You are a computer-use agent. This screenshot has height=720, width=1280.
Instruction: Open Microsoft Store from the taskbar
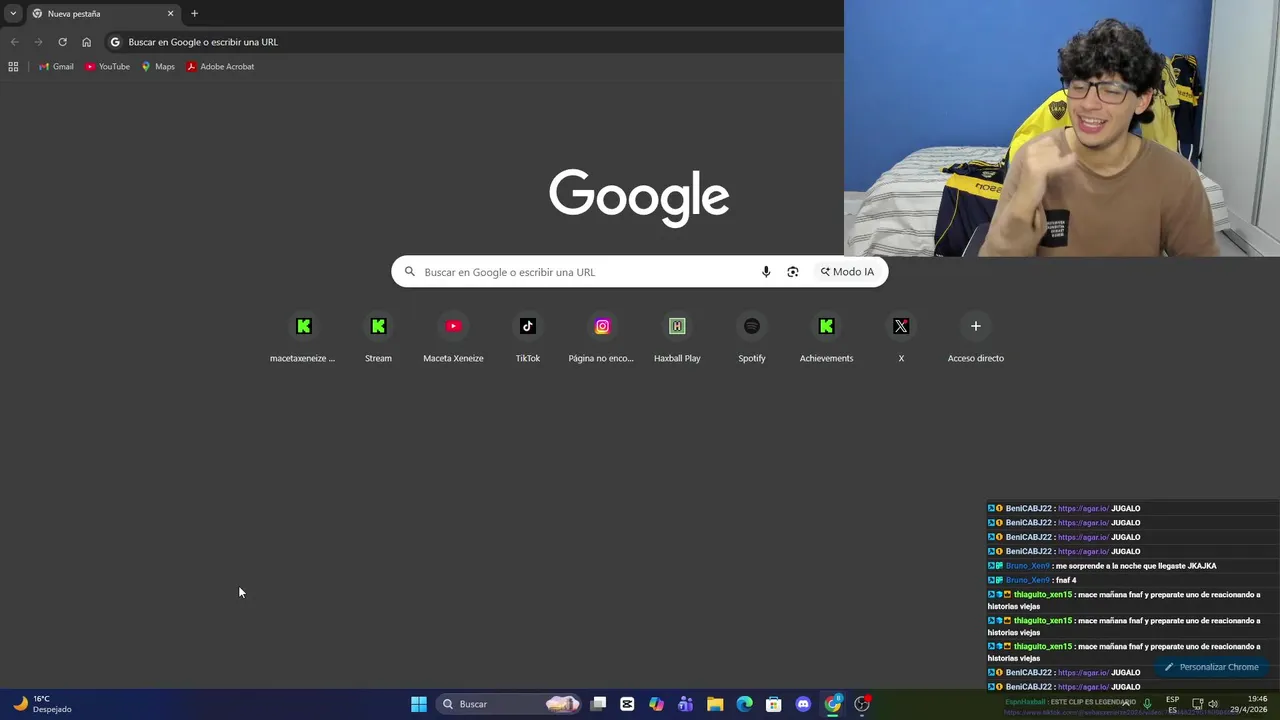pyautogui.click(x=773, y=704)
